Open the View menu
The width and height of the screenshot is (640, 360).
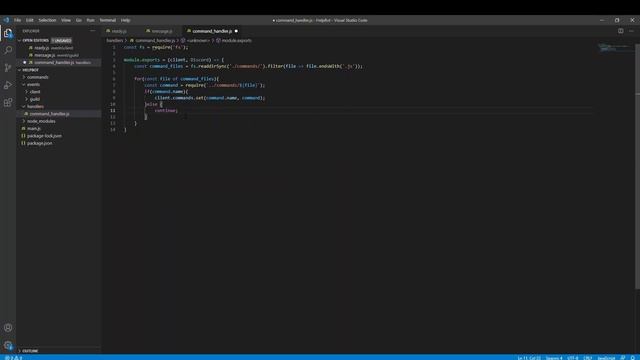tap(66, 20)
